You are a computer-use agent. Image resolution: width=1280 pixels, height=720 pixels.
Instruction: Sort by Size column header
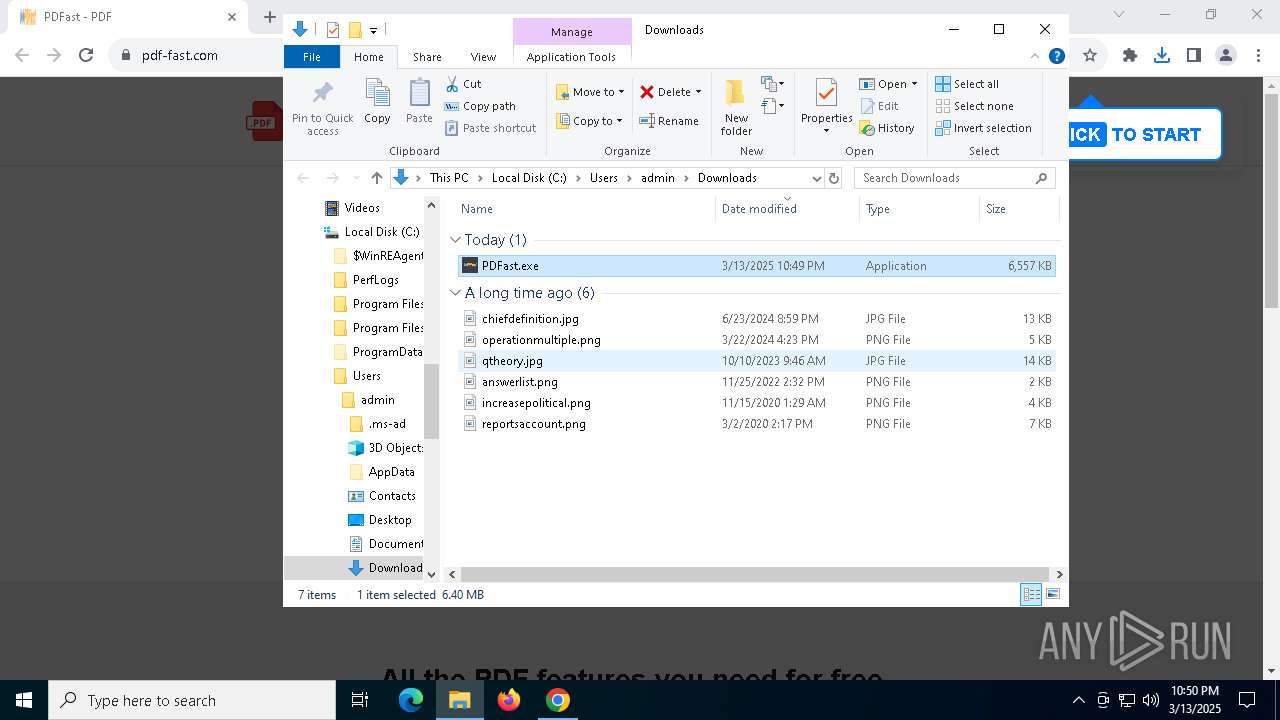(1019, 209)
